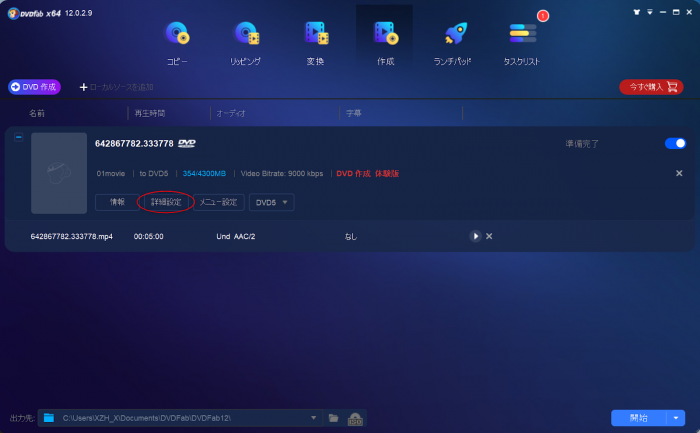The height and width of the screenshot is (433, 700).
Task: Open the 情報 info button
Action: click(x=117, y=202)
